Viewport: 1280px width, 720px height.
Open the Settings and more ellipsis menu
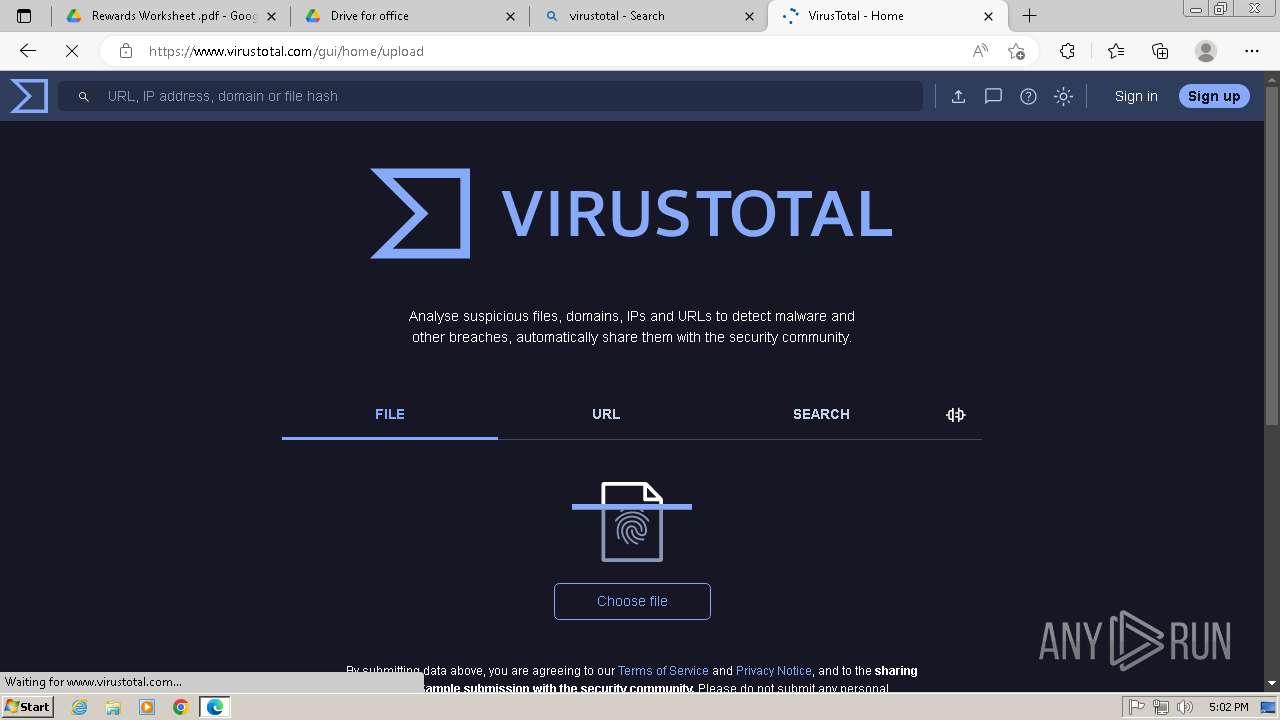(x=1252, y=51)
